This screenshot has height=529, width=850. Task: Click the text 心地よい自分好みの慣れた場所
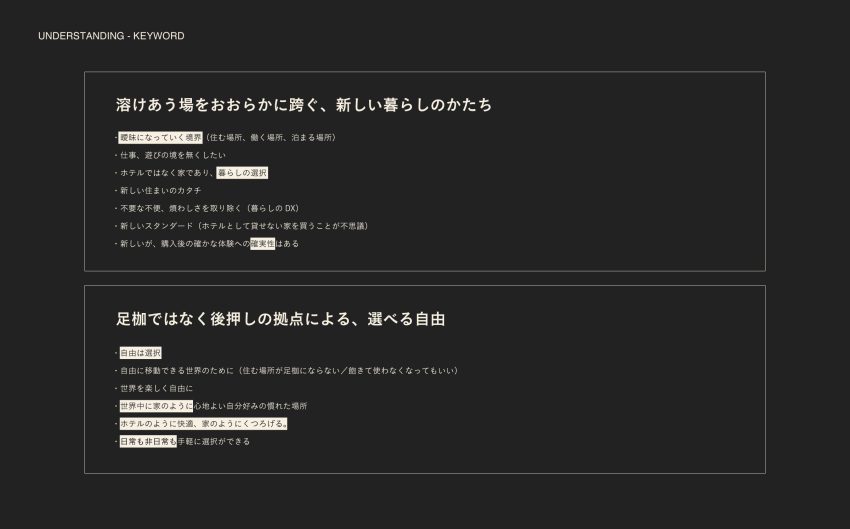point(250,406)
